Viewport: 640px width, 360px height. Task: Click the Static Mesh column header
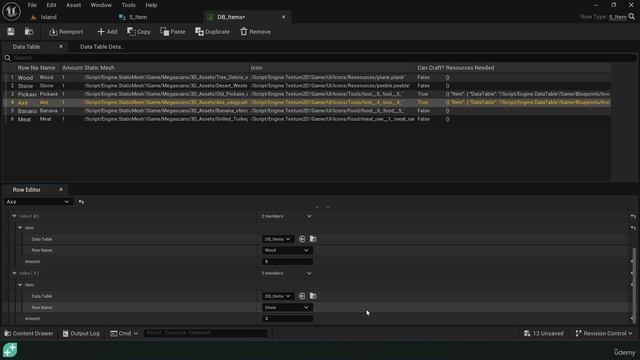coord(99,68)
